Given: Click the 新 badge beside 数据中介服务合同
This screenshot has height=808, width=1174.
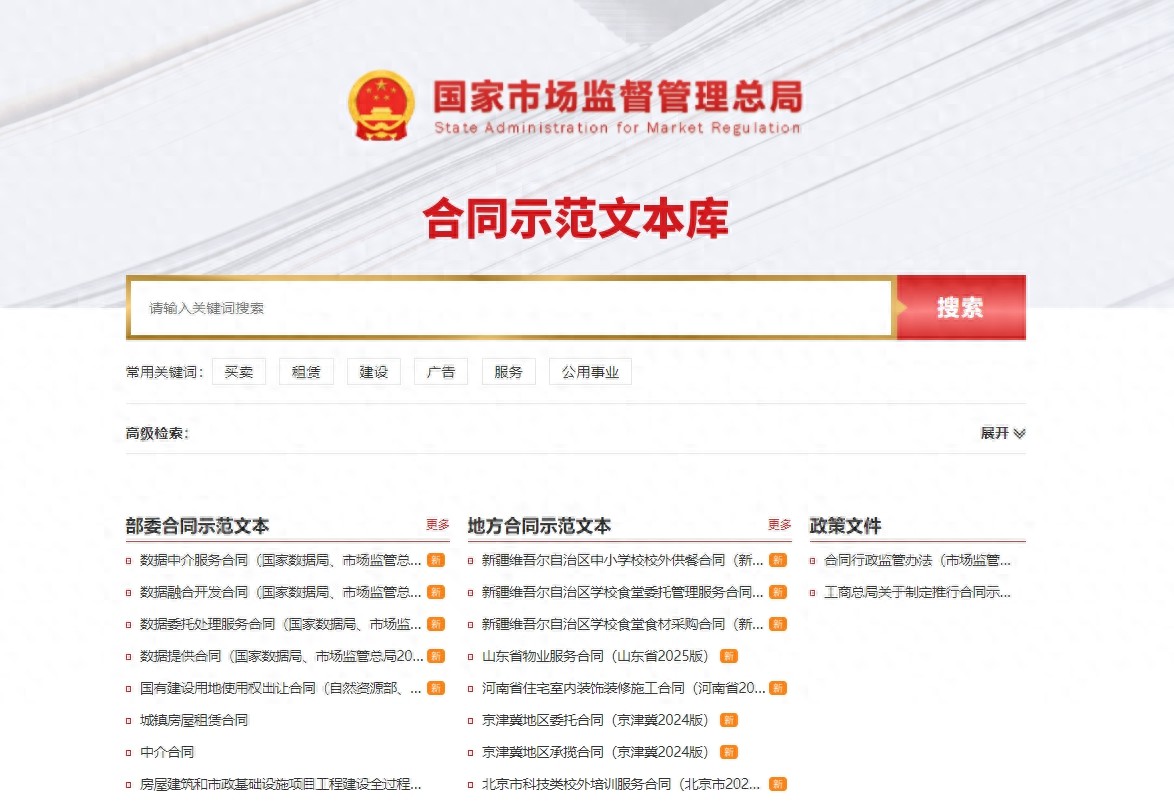Looking at the screenshot, I should [434, 561].
